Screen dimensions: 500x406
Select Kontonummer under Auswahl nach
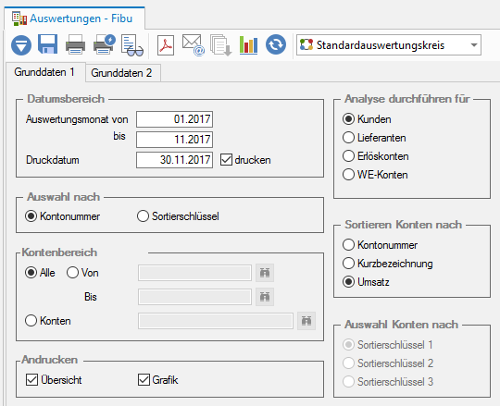tap(31, 216)
